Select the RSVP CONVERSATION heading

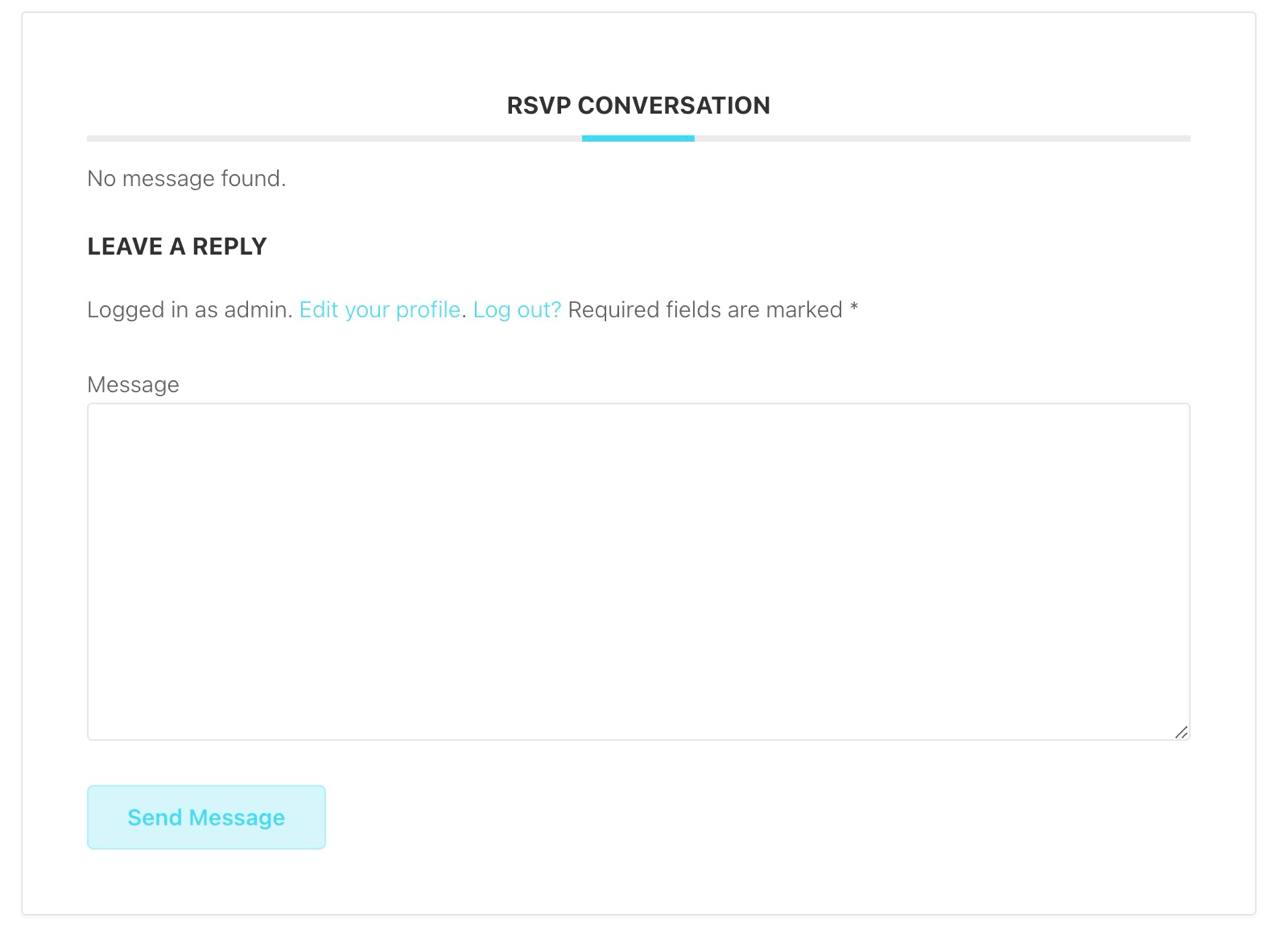639,105
